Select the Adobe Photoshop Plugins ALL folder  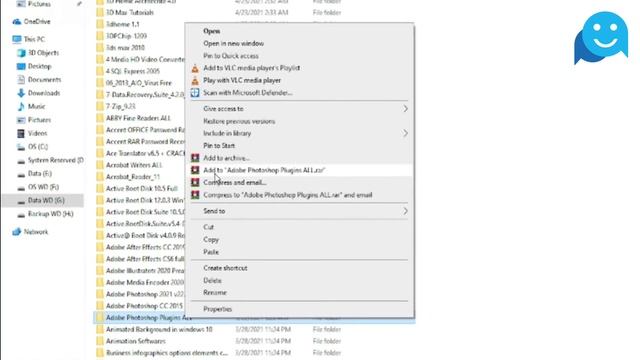pyautogui.click(x=149, y=318)
